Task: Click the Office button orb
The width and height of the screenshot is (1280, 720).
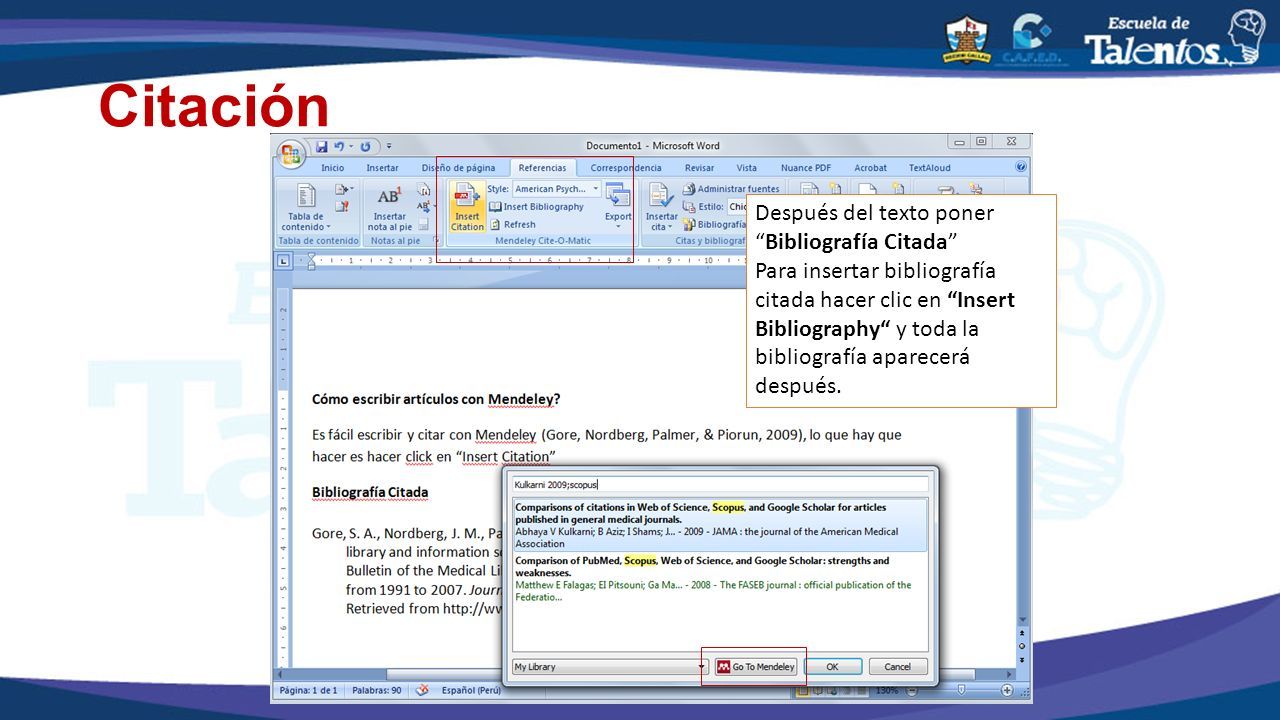Action: coord(292,153)
